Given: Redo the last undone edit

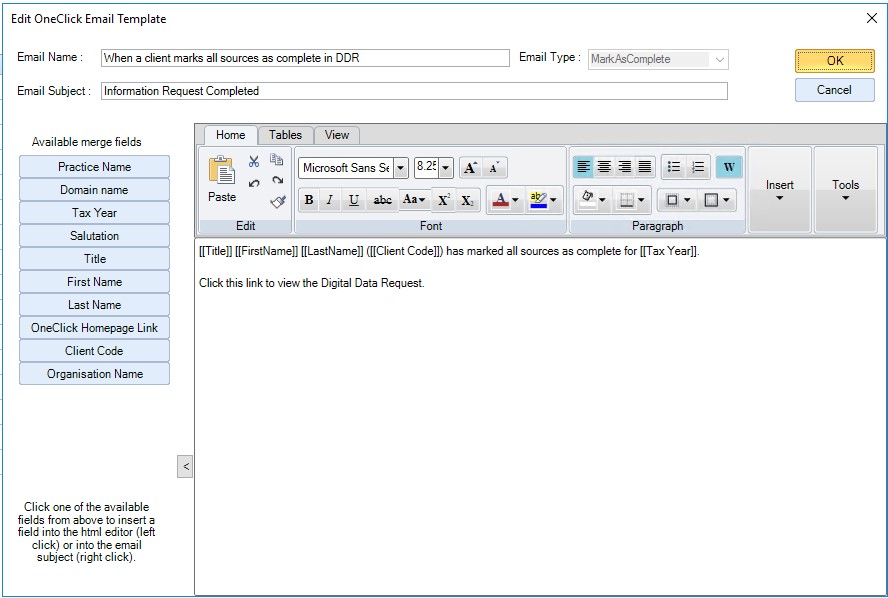Looking at the screenshot, I should pyautogui.click(x=277, y=181).
